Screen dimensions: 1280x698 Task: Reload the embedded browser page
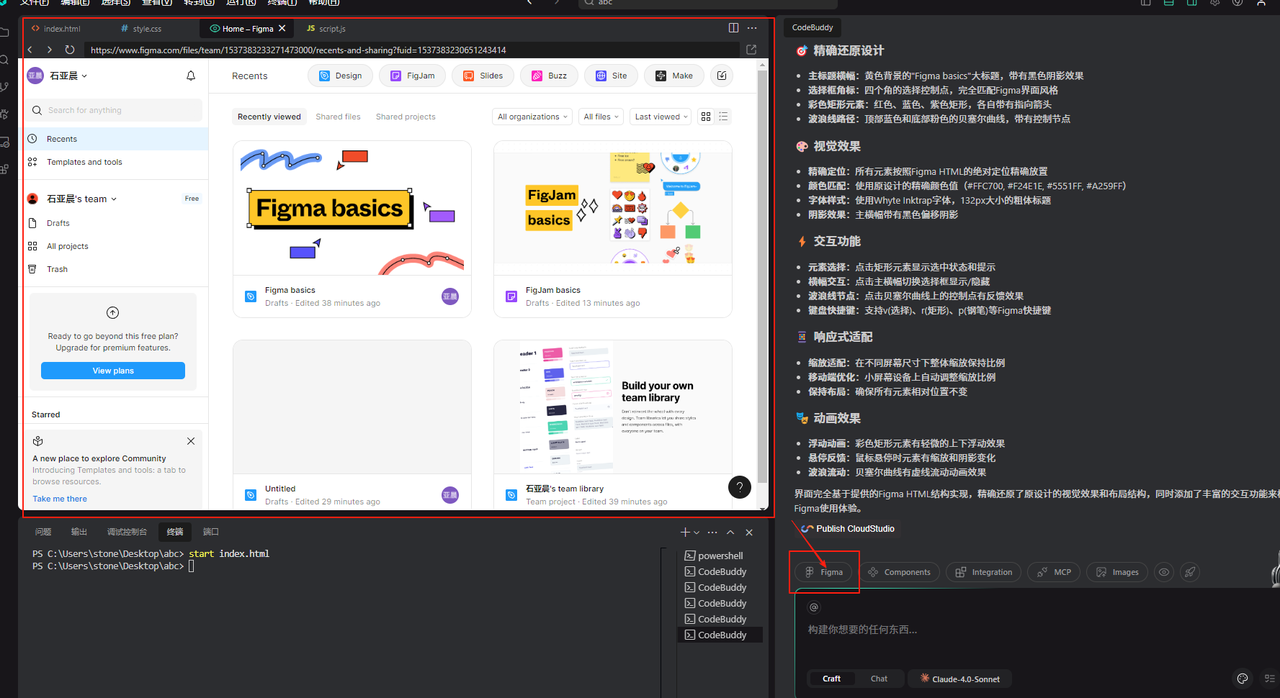70,50
